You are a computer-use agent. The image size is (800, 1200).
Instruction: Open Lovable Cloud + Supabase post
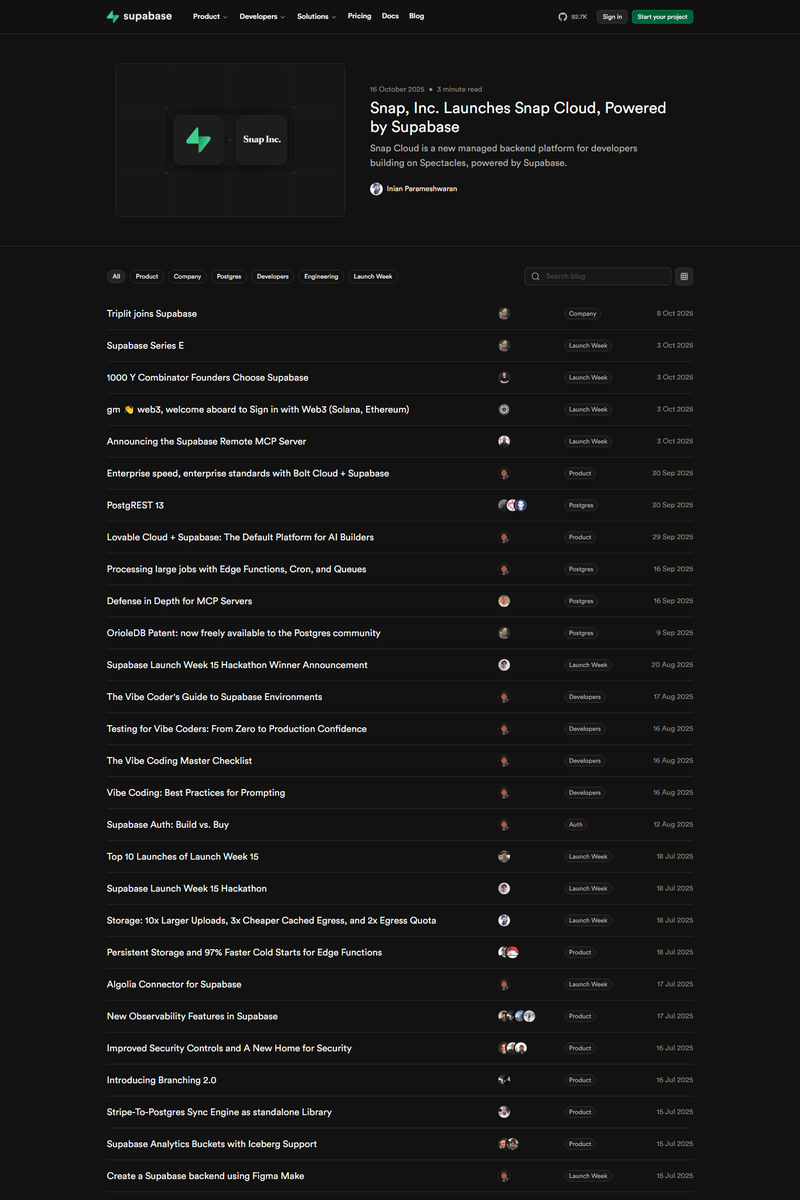click(x=240, y=537)
